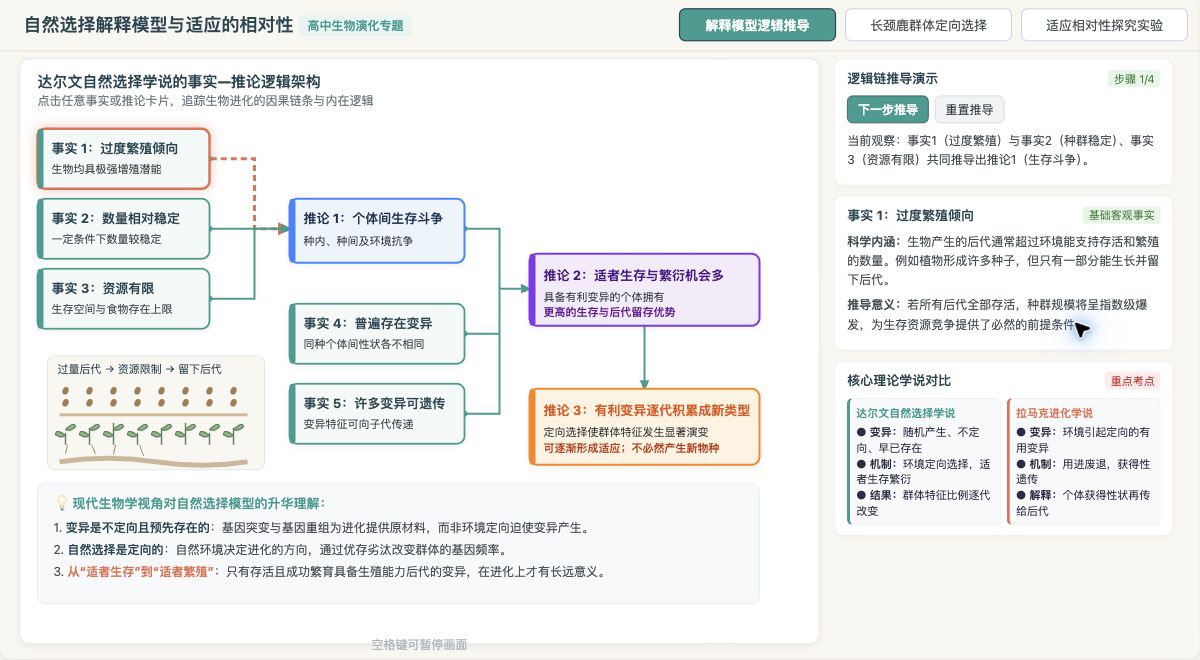Screen dimensions: 1200x660
Task: Click the 逻辑链推导演示 heading
Action: (x=893, y=78)
